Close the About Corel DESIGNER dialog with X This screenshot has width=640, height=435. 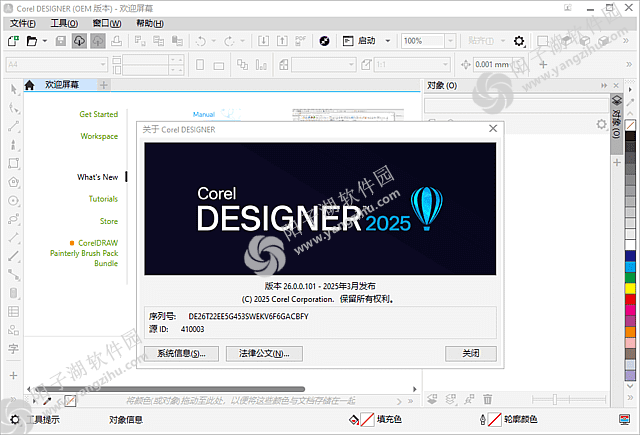coord(493,129)
